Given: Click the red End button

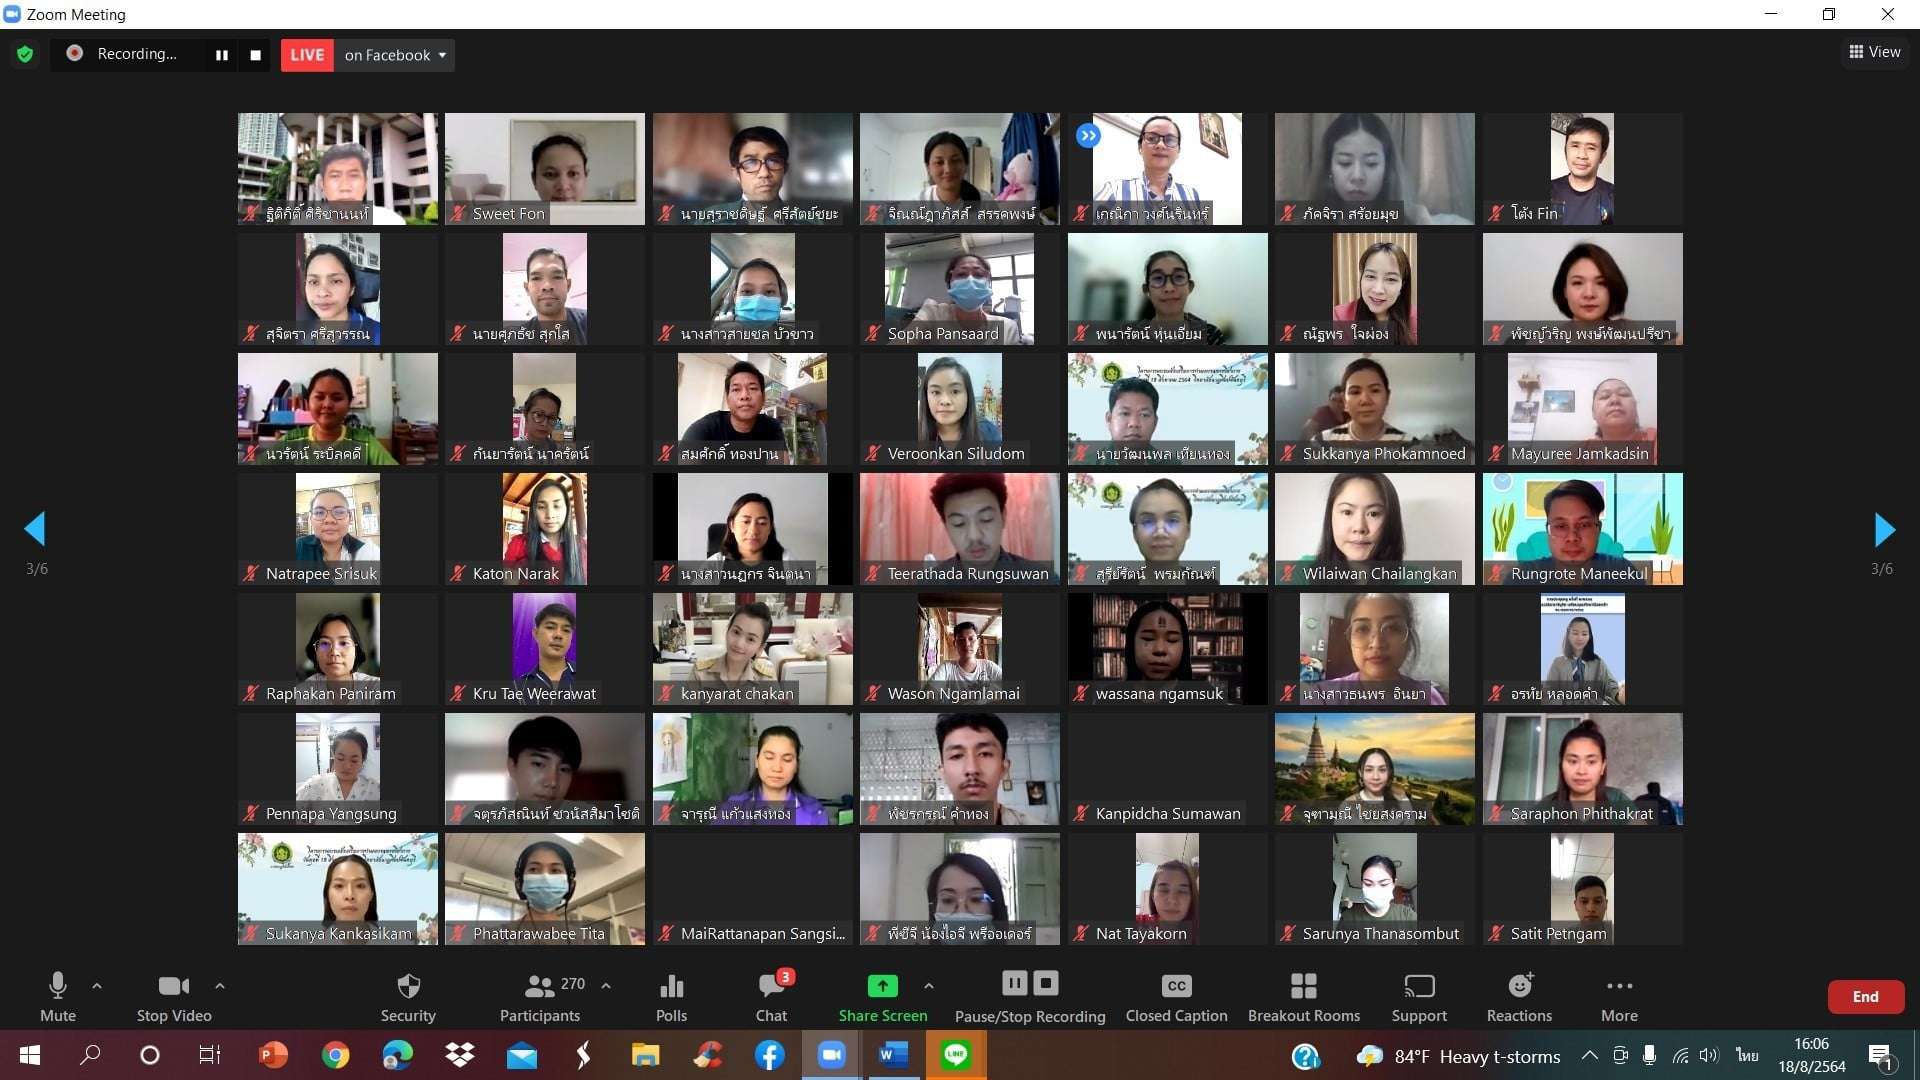Looking at the screenshot, I should click(x=1865, y=997).
